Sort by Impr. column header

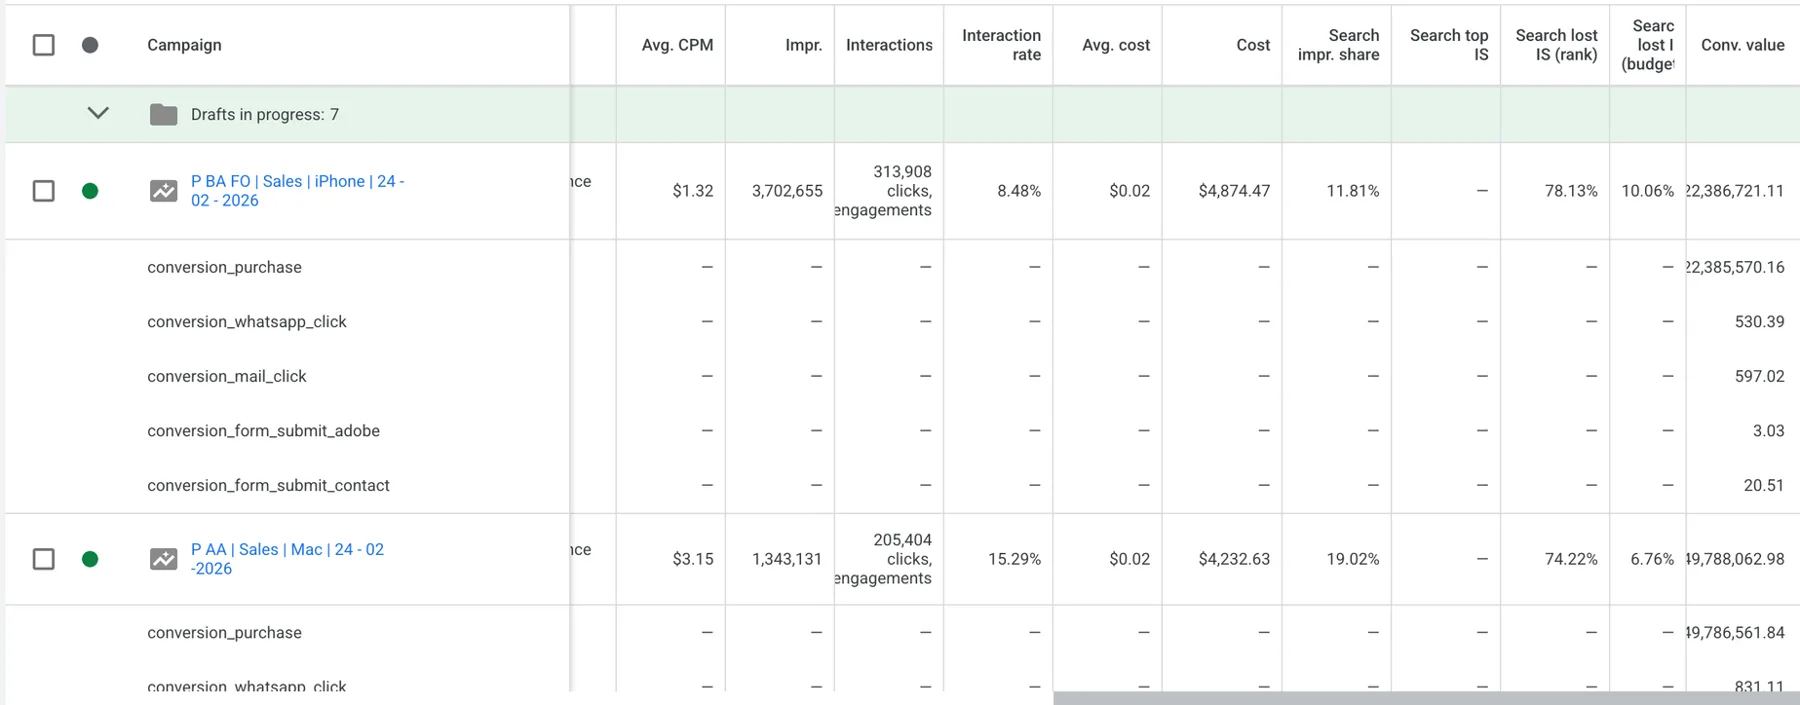tap(803, 45)
